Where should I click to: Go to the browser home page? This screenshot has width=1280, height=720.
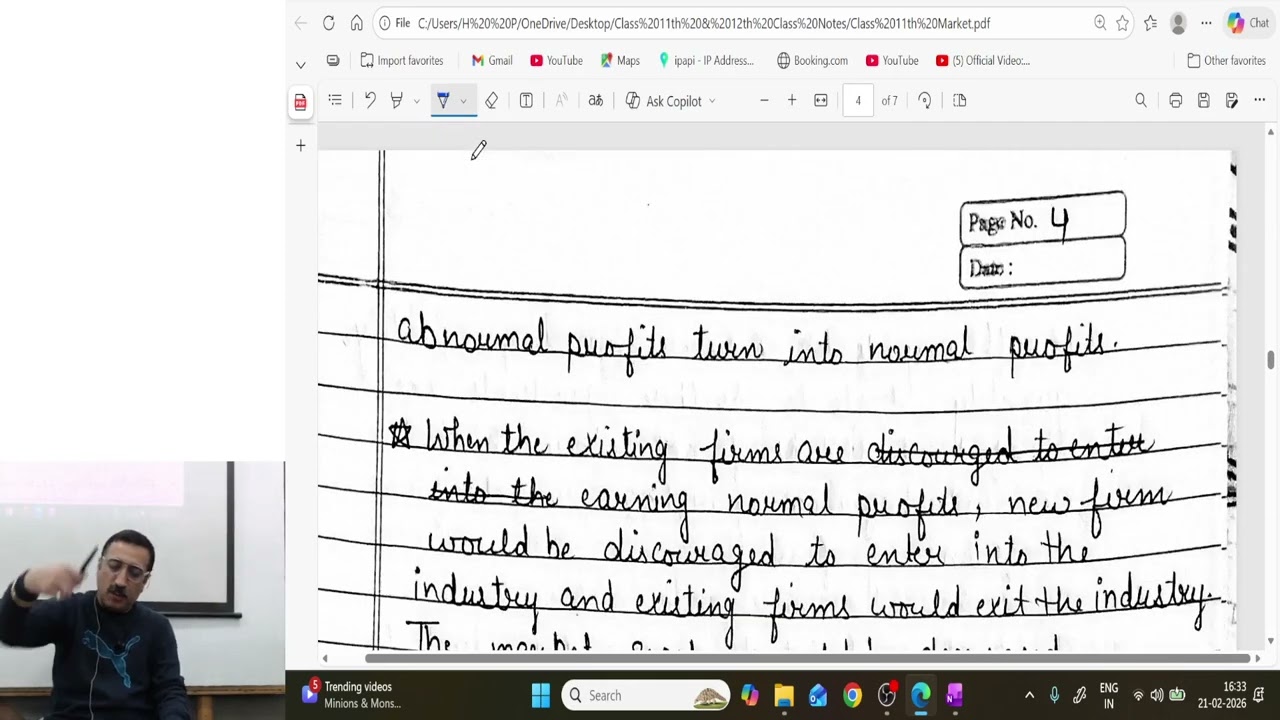(x=357, y=23)
